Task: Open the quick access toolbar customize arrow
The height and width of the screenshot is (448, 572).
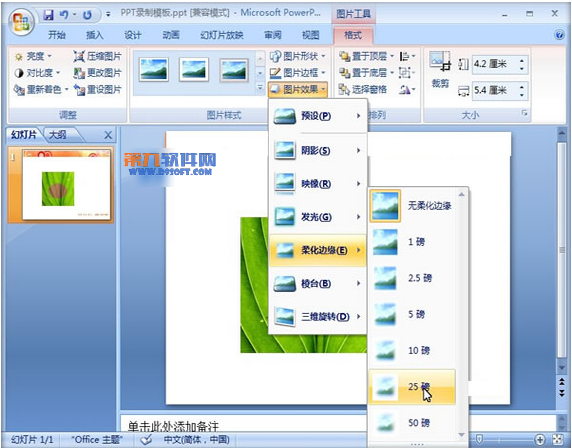Action: (108, 15)
